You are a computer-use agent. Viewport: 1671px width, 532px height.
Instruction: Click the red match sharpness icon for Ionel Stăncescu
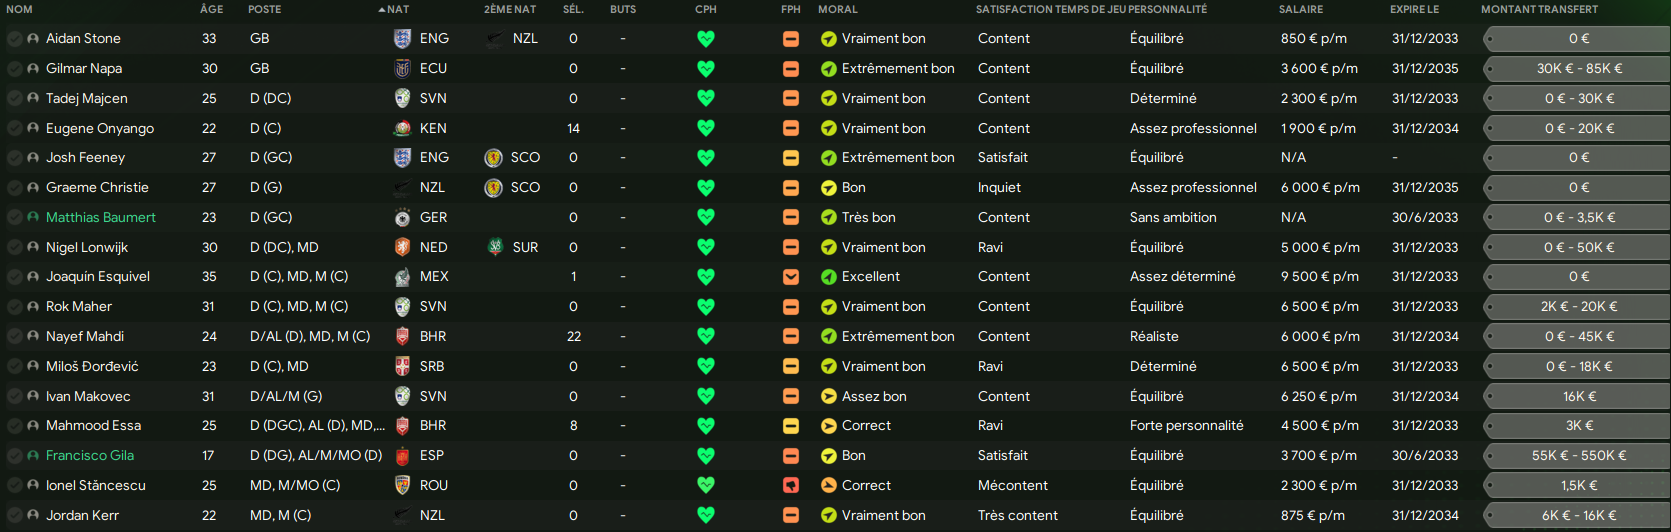click(791, 486)
